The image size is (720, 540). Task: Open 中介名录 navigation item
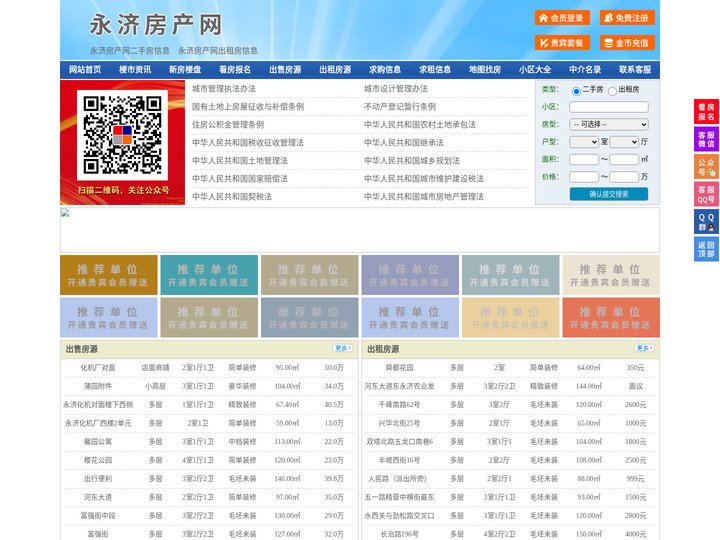[585, 70]
